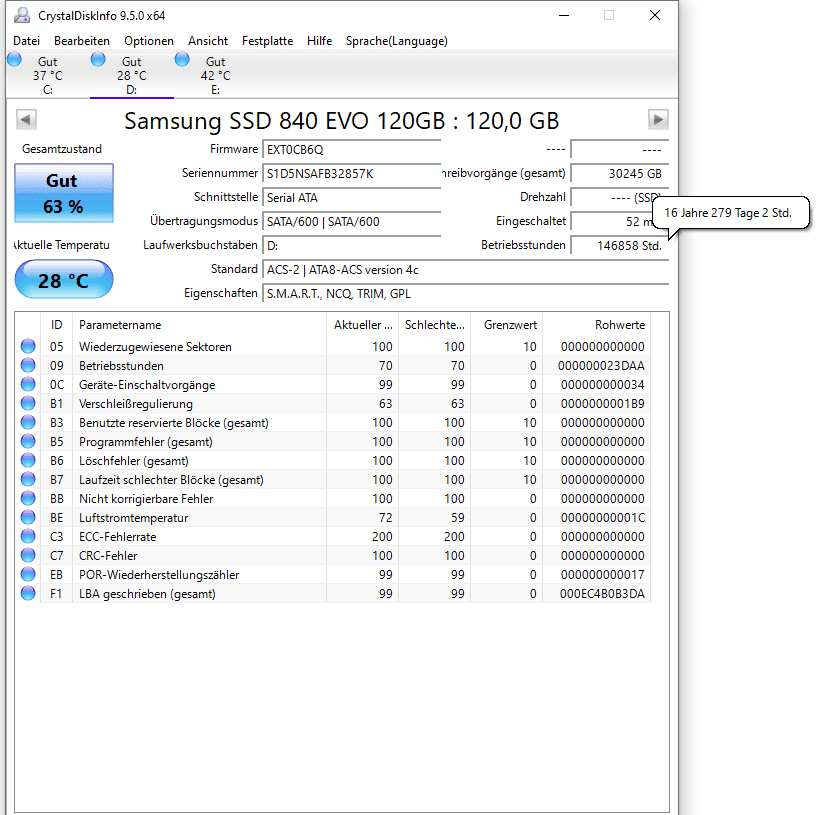818x815 pixels.
Task: Click the Gut 63 % health status button
Action: 64,193
